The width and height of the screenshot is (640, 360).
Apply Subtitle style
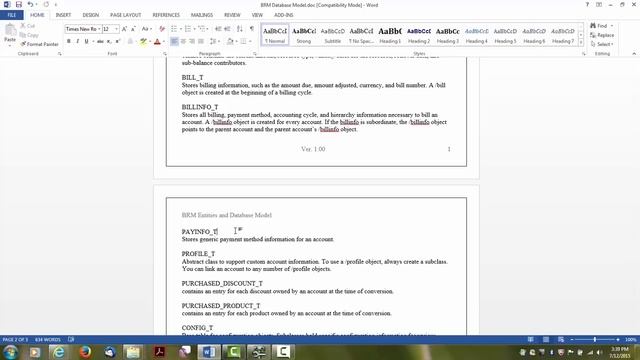pyautogui.click(x=333, y=35)
